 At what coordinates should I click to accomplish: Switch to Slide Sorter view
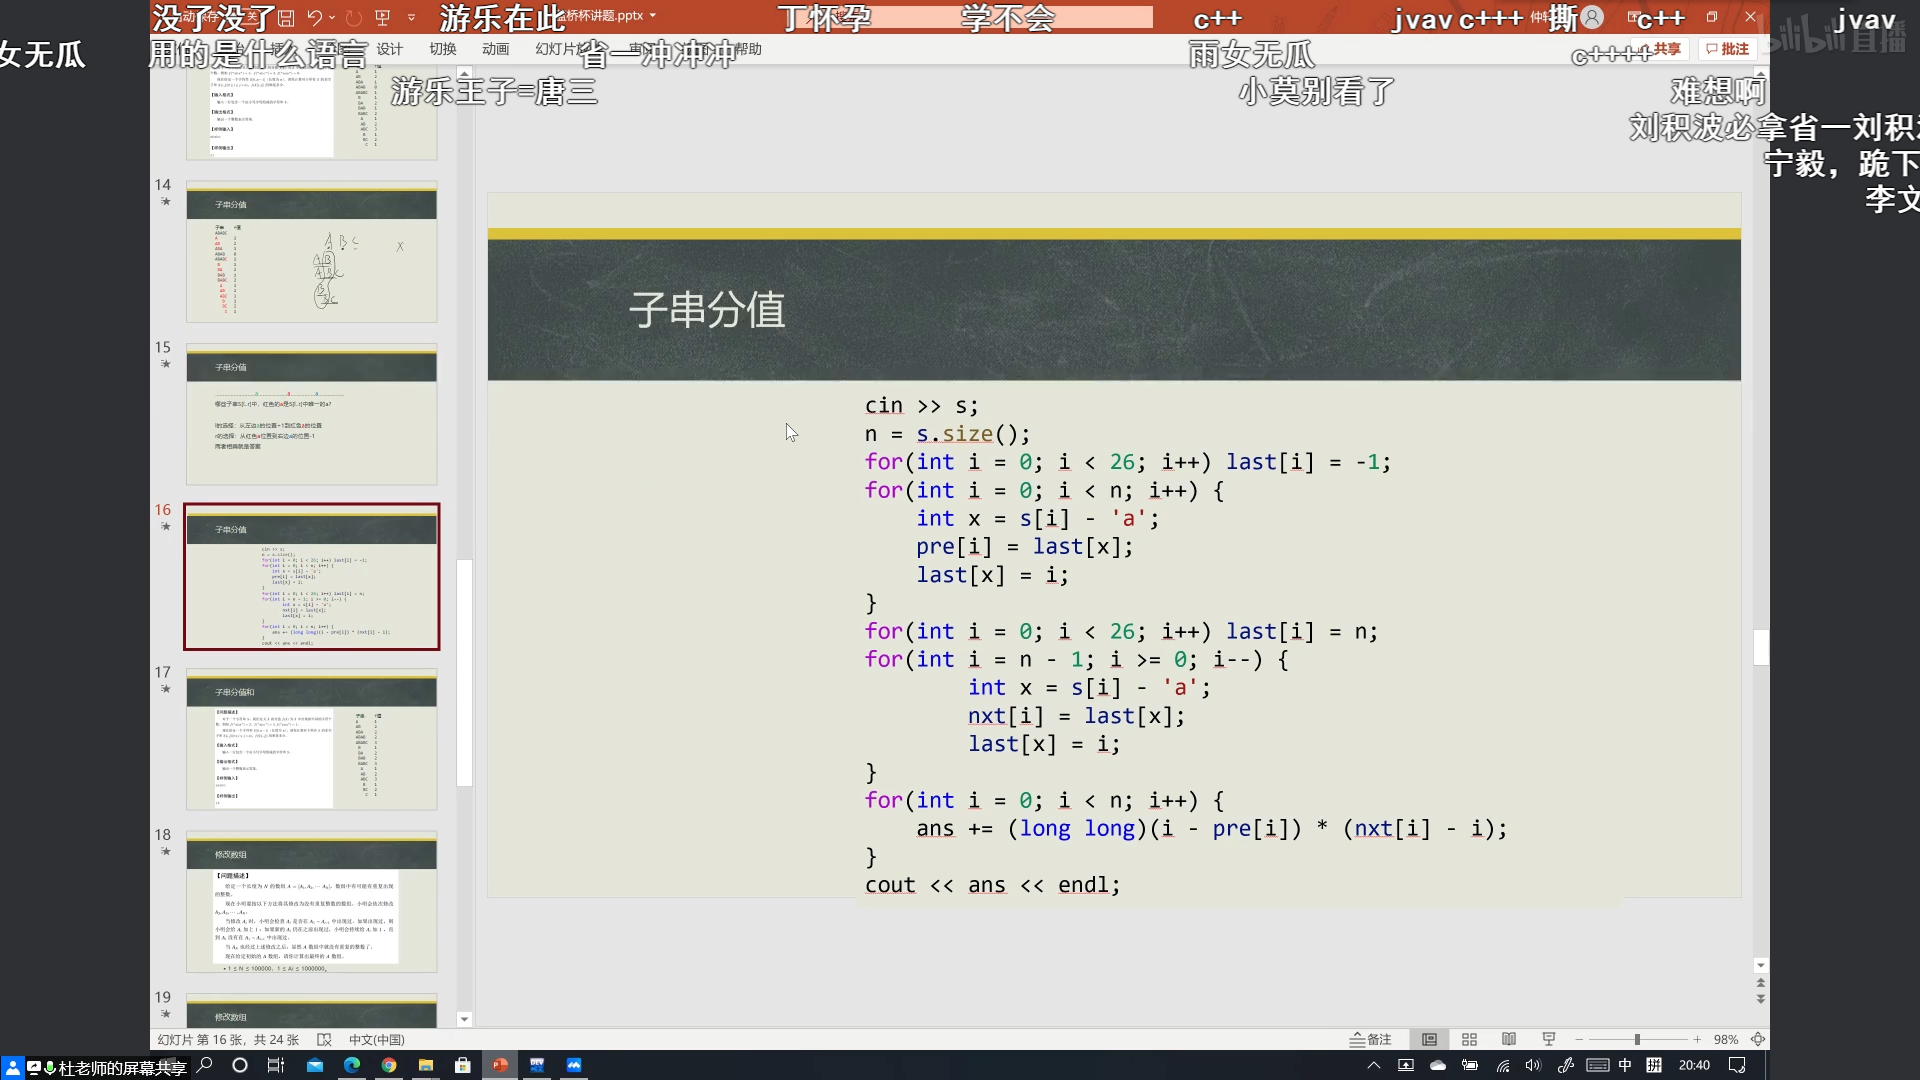click(1469, 1040)
